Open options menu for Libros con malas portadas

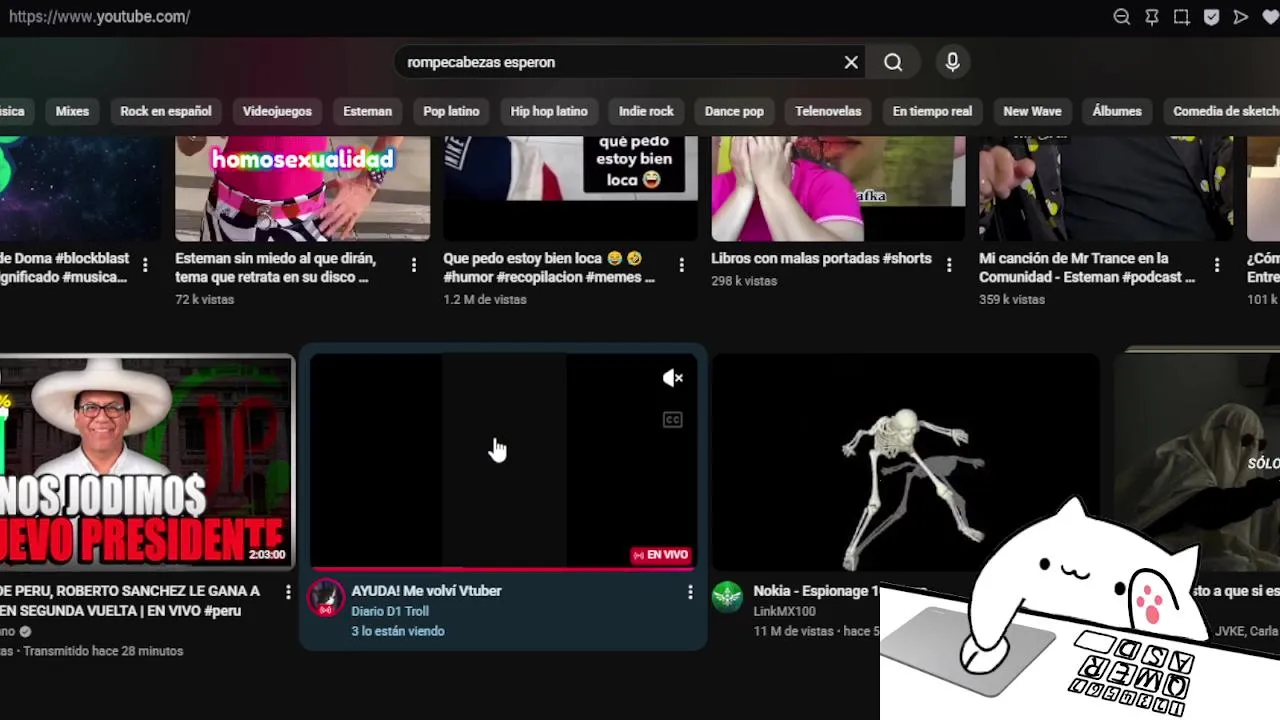949,265
